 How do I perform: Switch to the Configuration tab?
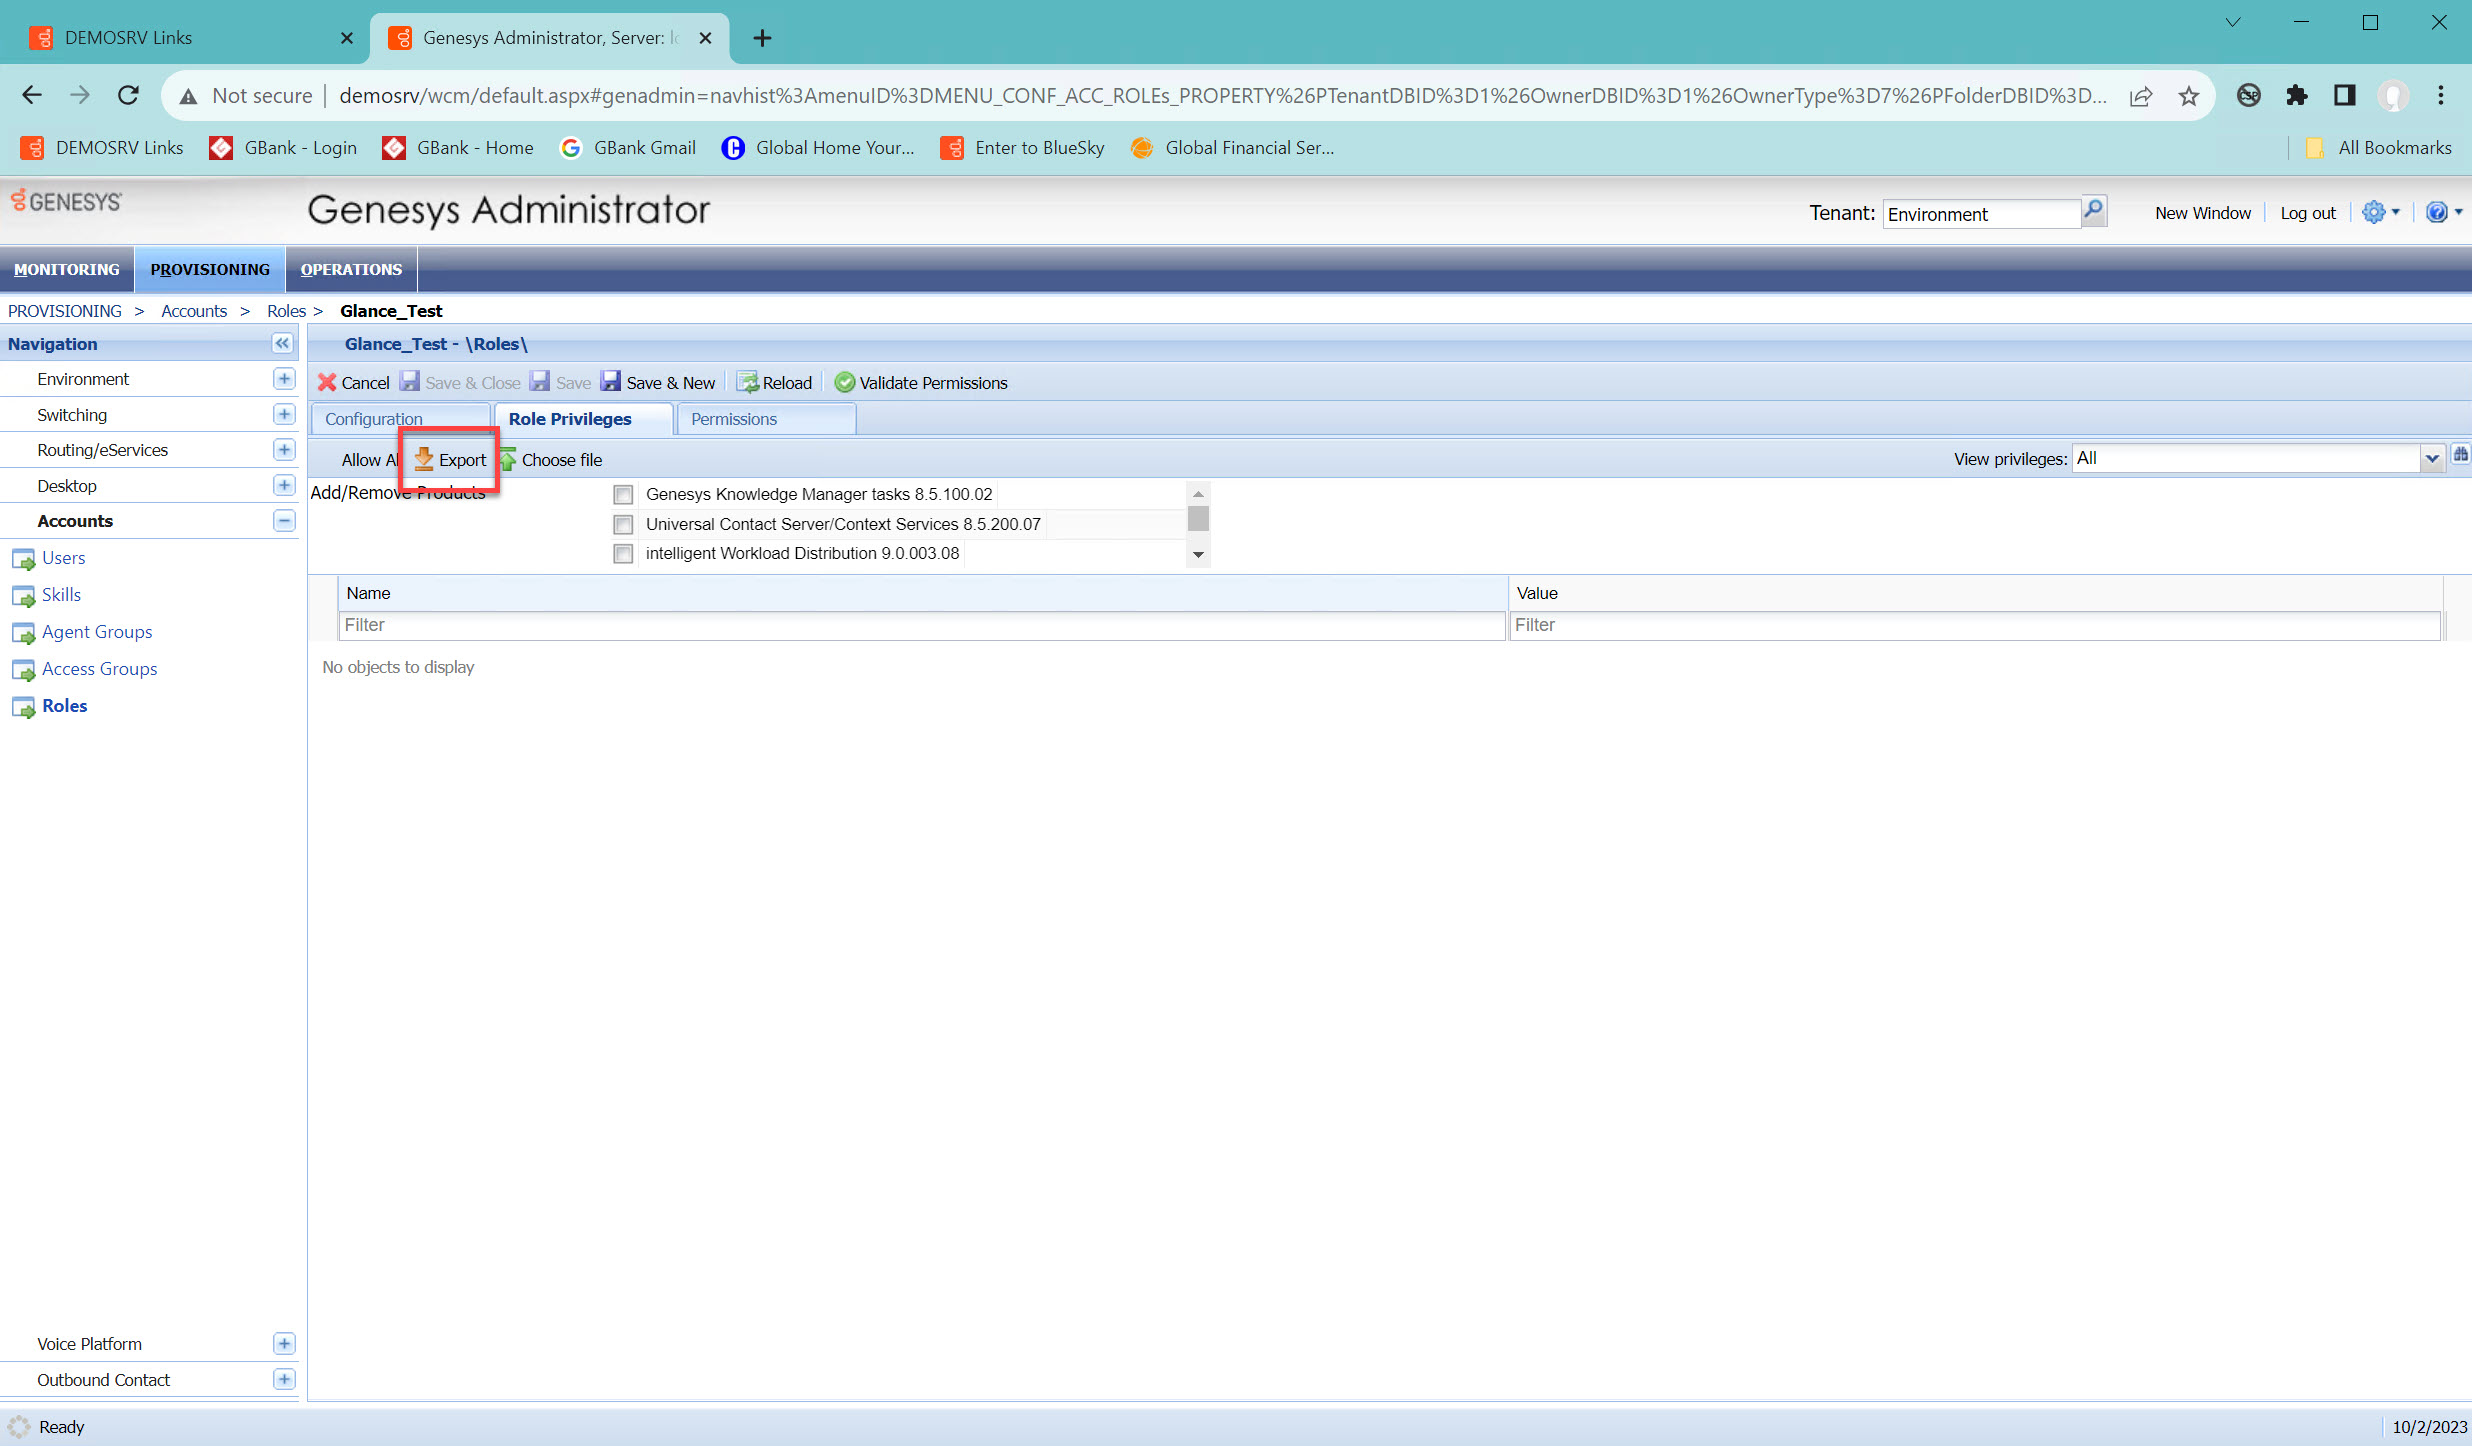pyautogui.click(x=400, y=418)
